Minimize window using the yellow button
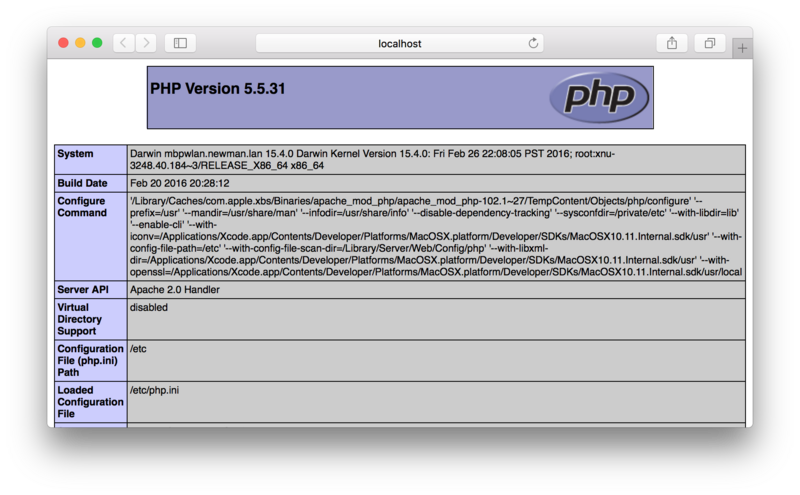 [x=80, y=43]
